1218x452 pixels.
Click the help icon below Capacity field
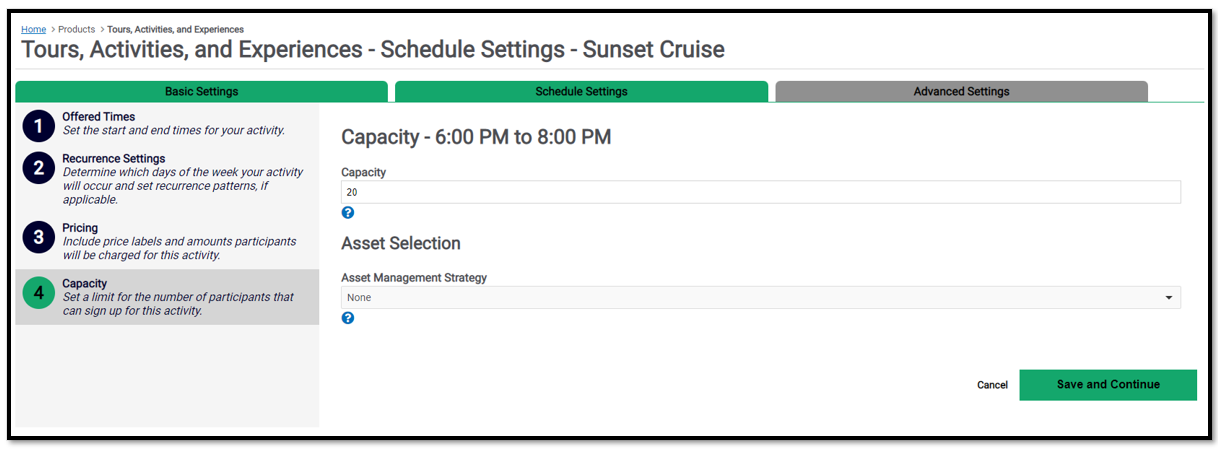pyautogui.click(x=348, y=213)
